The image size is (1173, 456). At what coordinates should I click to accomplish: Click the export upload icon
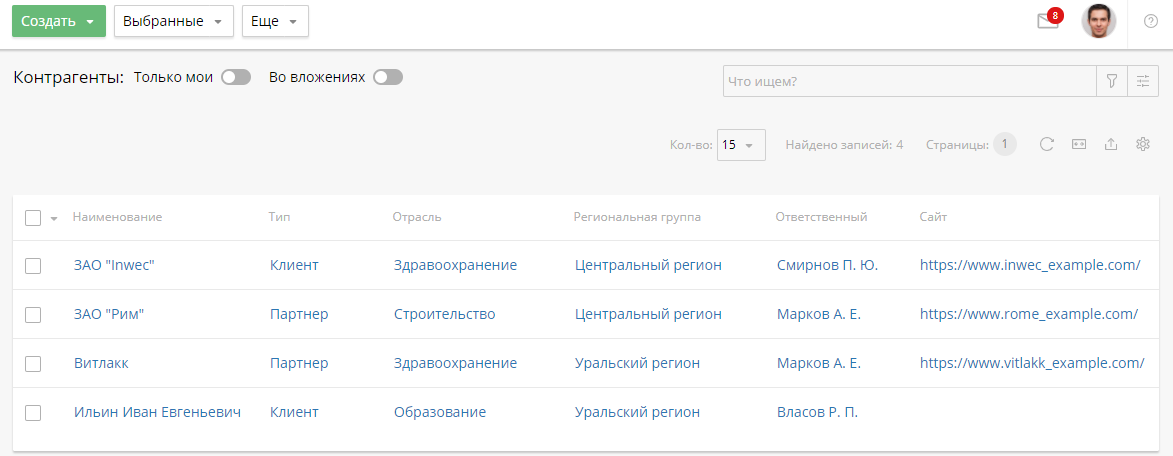point(1110,144)
